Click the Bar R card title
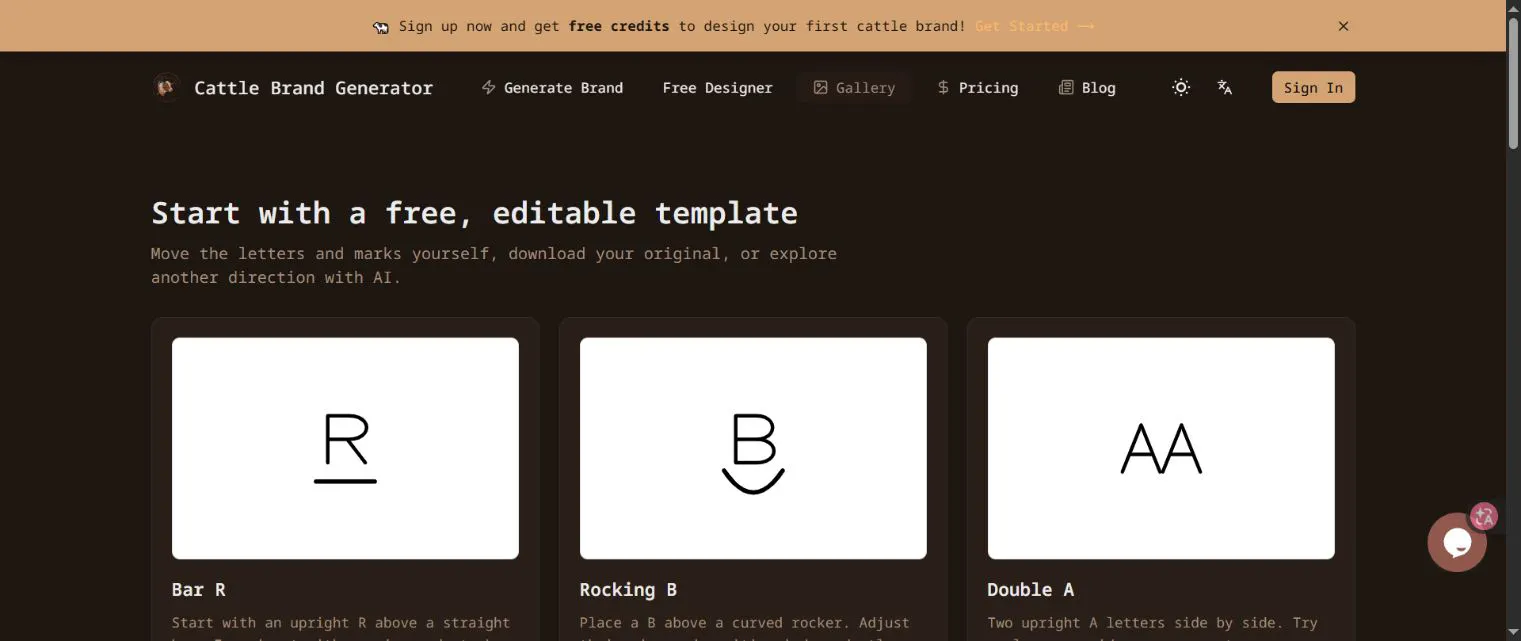The height and width of the screenshot is (641, 1521). tap(199, 590)
